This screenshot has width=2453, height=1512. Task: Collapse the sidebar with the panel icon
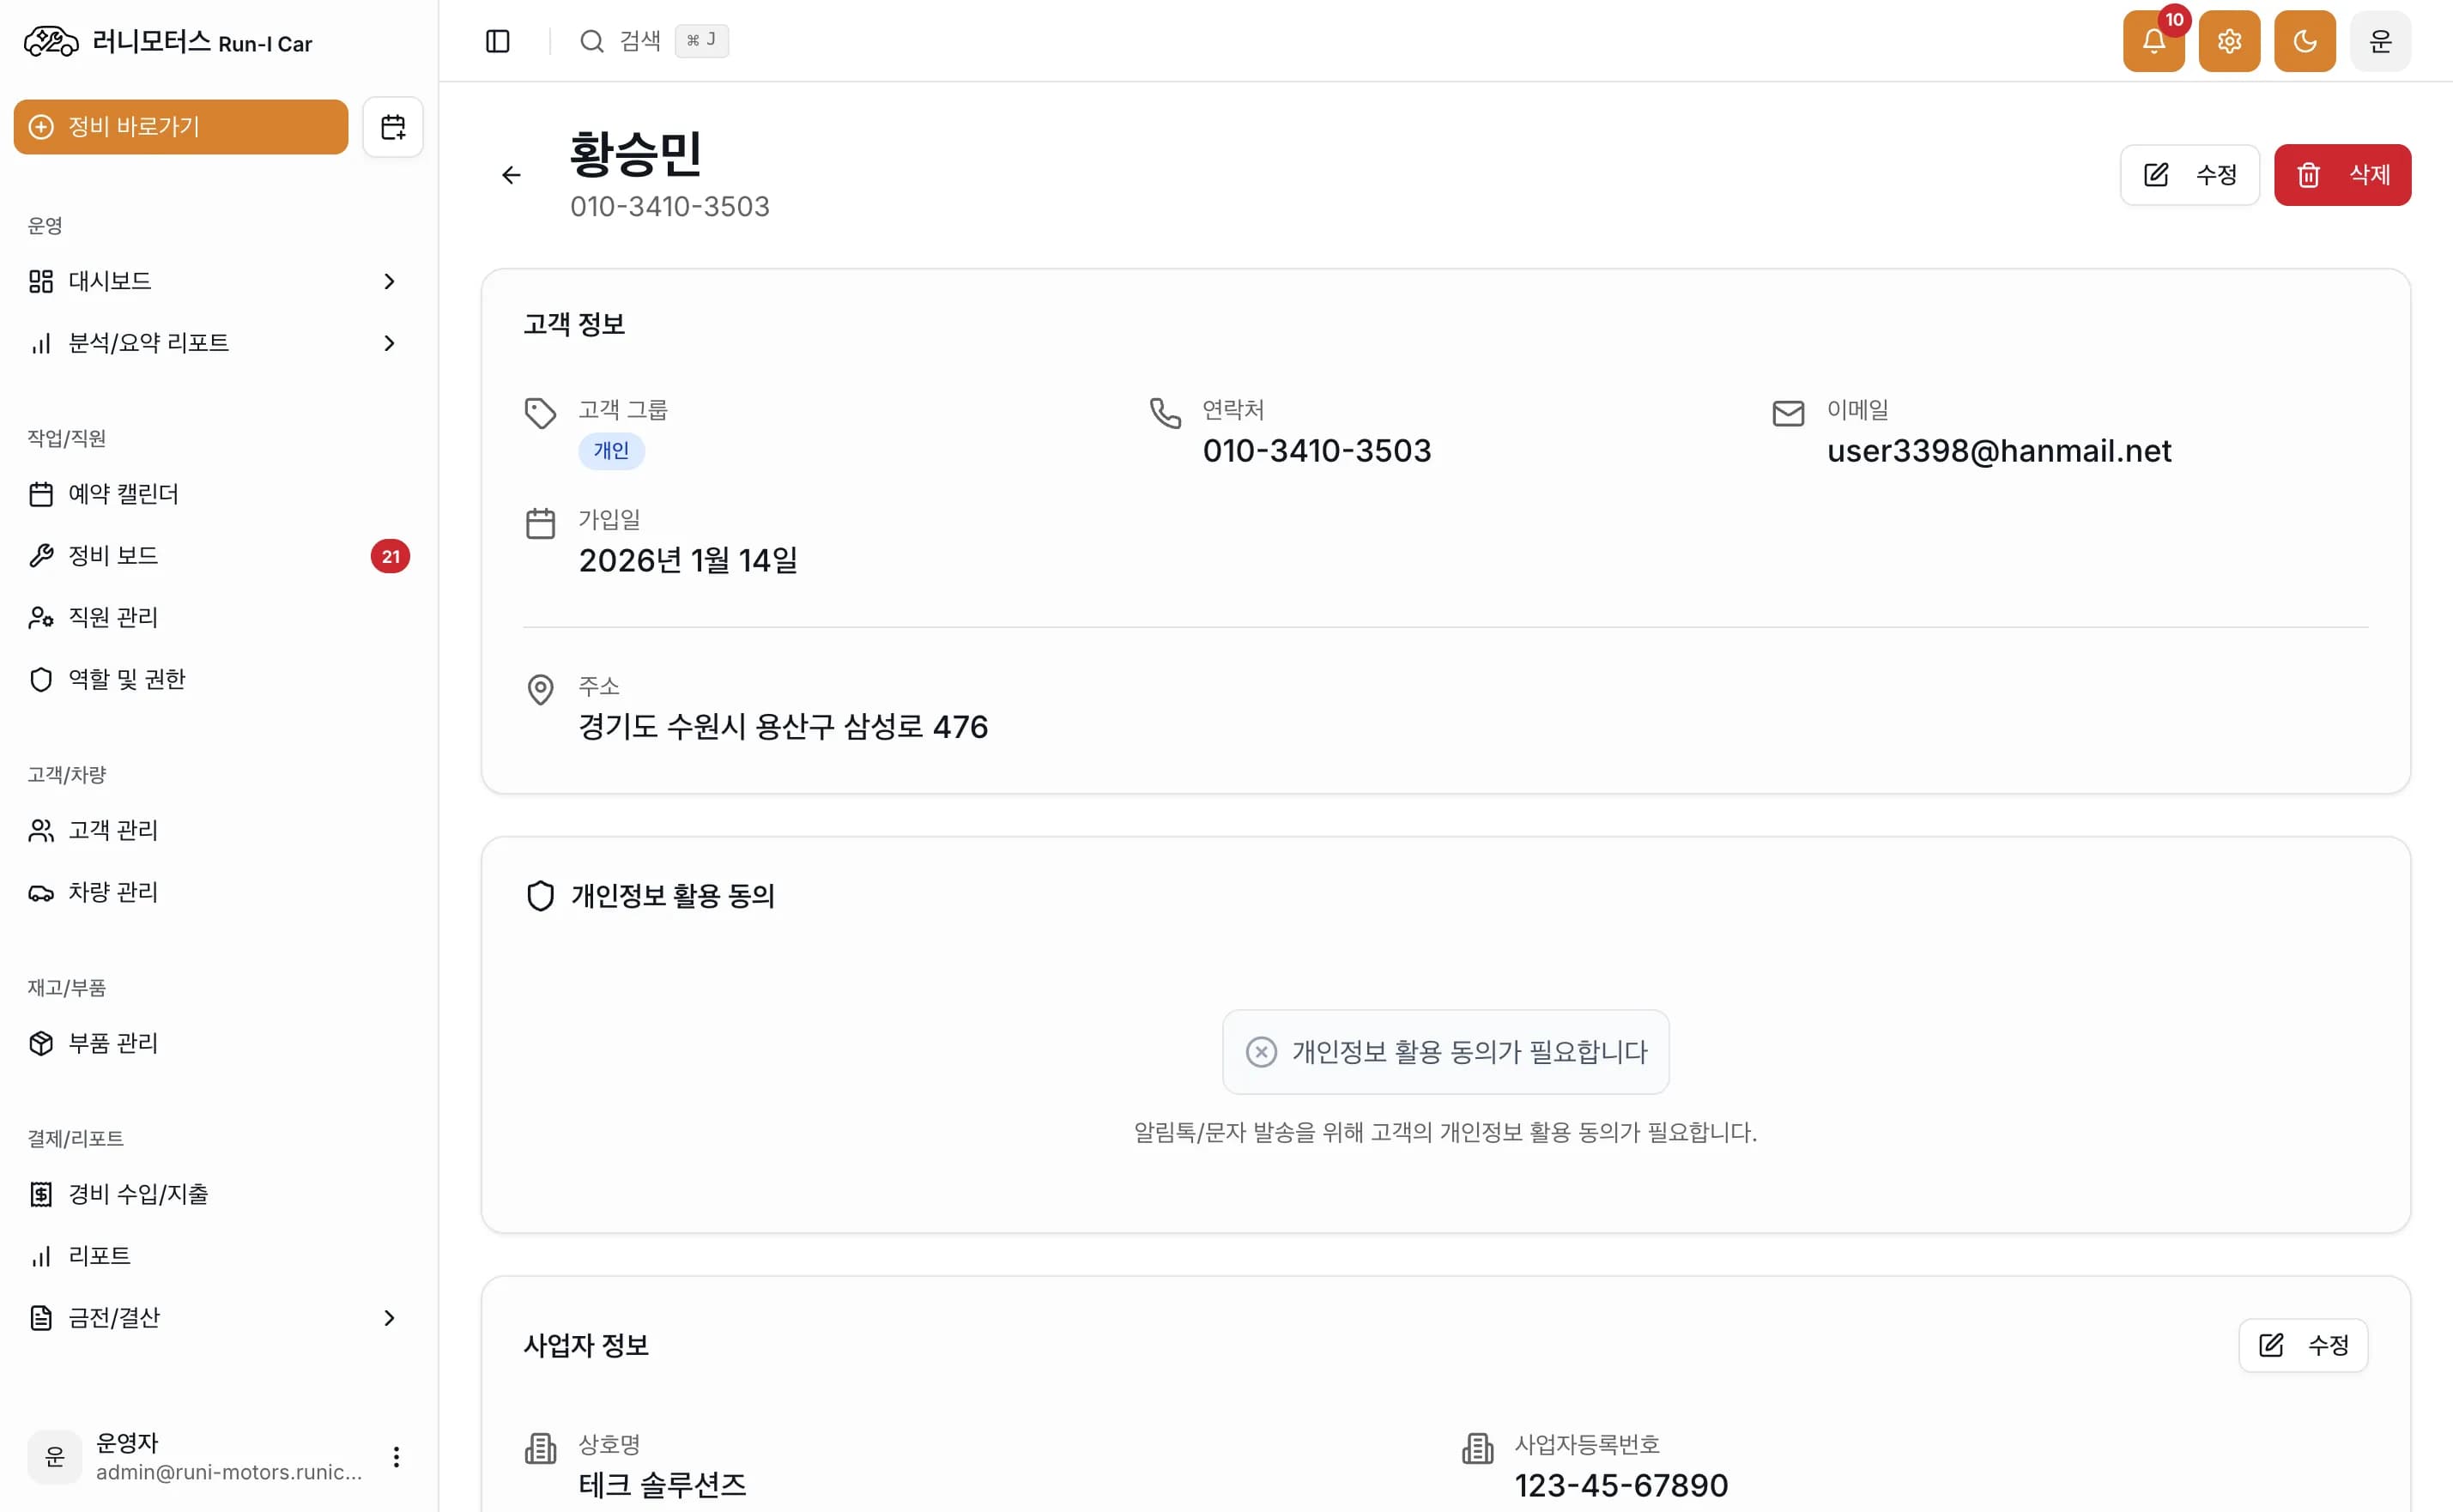coord(497,41)
